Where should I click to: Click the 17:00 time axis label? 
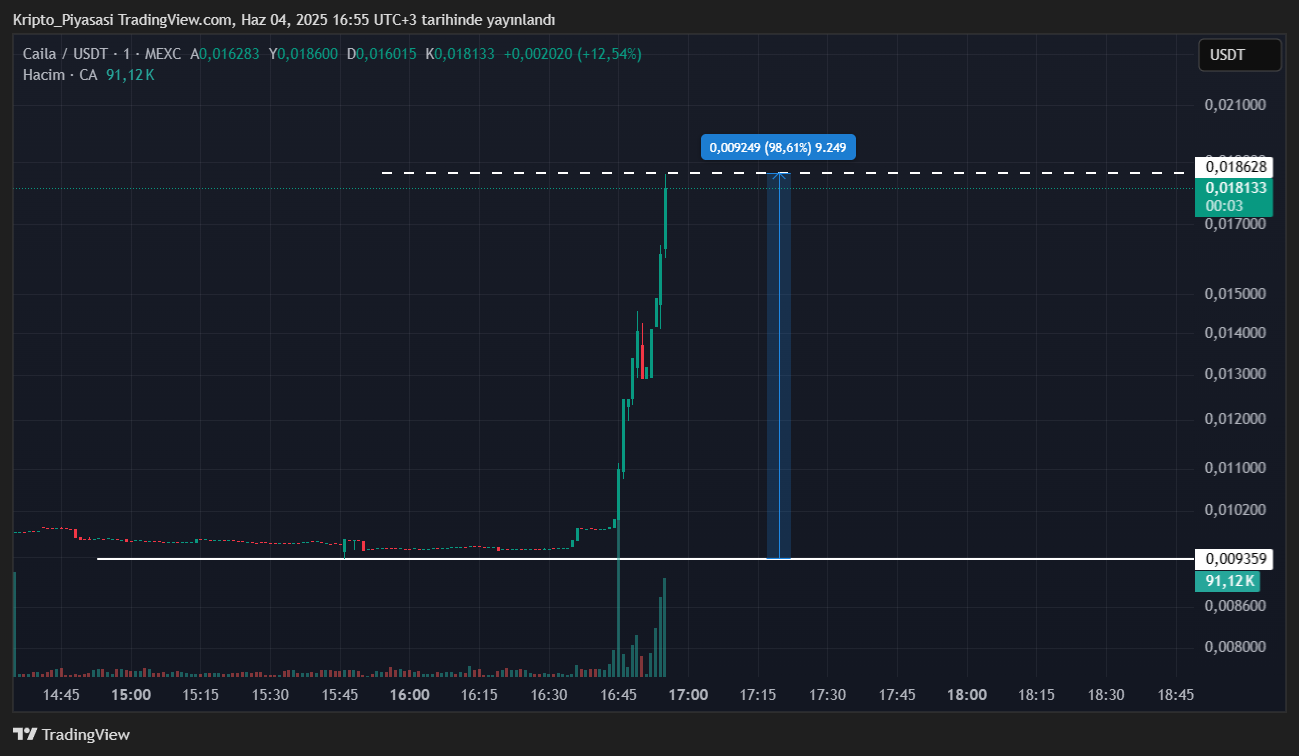coord(688,695)
